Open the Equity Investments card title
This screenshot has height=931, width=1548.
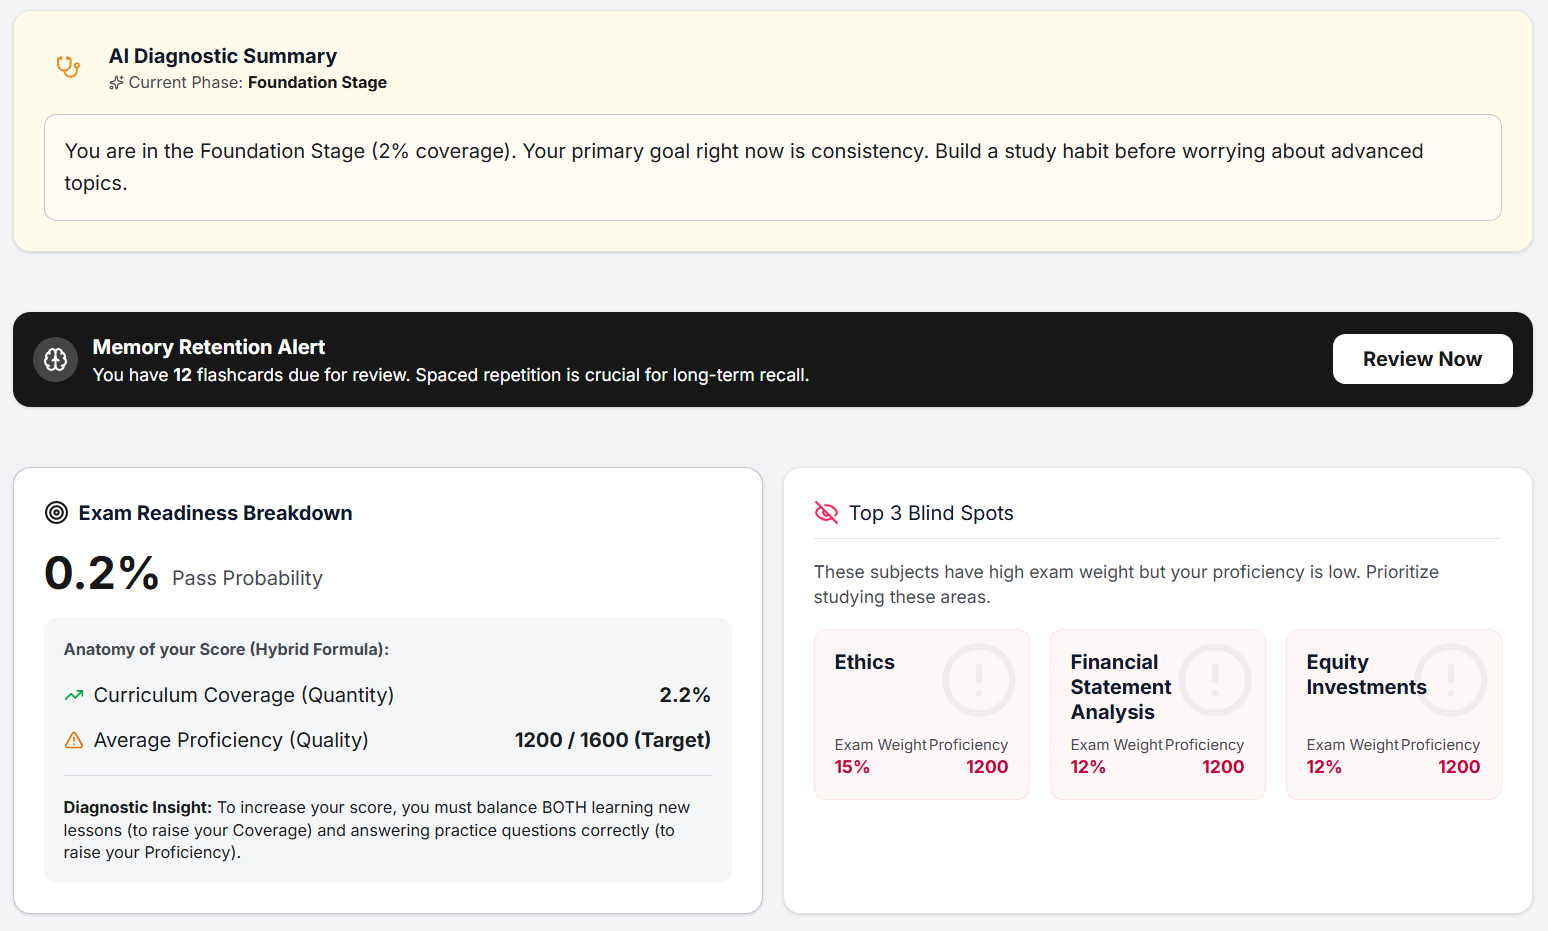[x=1366, y=675]
